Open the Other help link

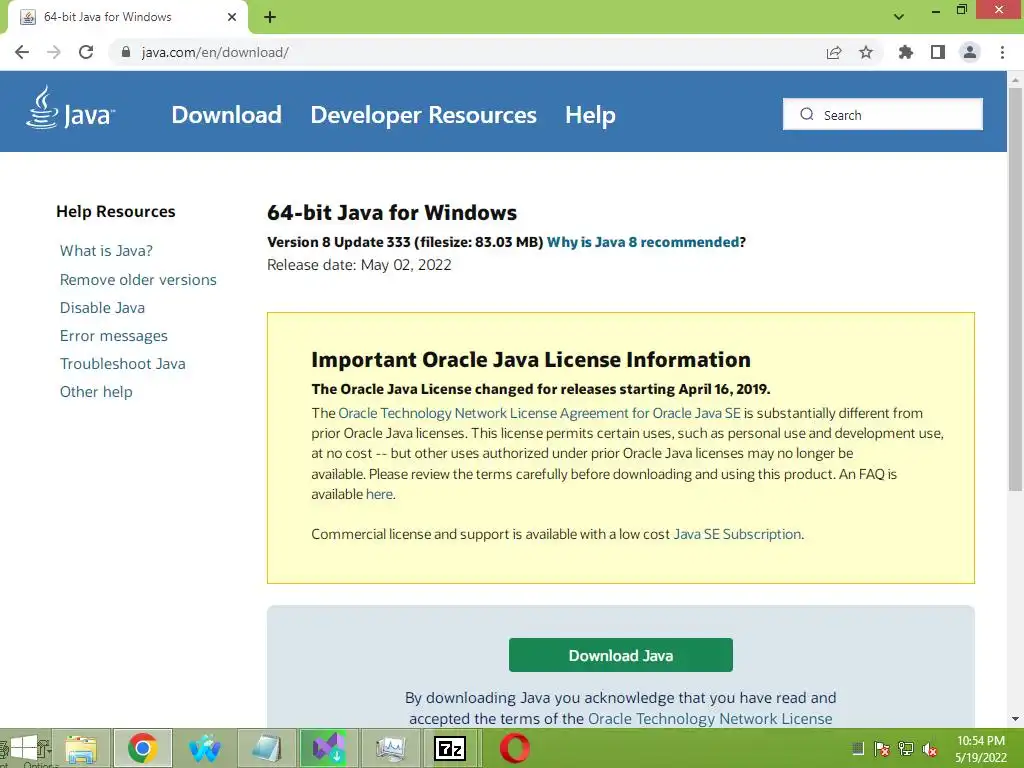click(96, 392)
